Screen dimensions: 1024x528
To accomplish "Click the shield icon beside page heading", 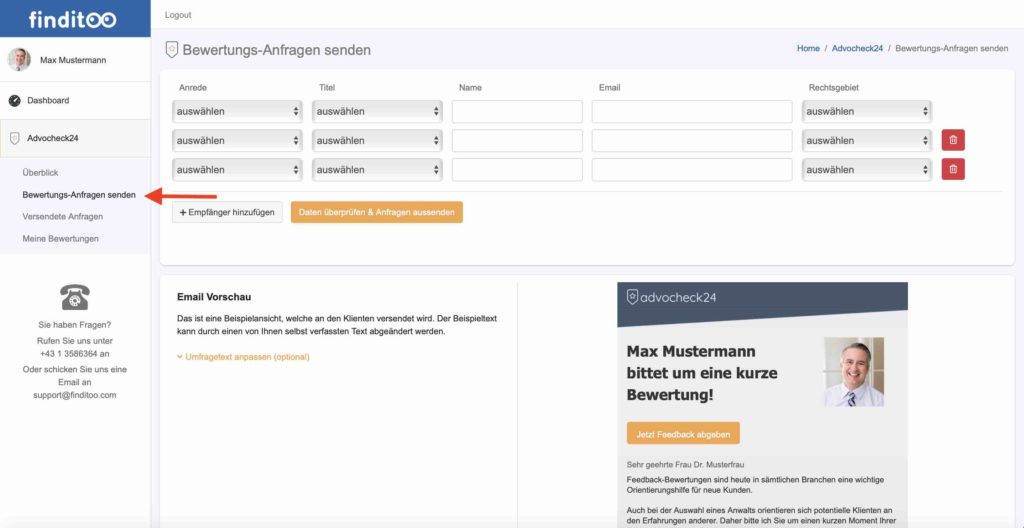I will [171, 49].
